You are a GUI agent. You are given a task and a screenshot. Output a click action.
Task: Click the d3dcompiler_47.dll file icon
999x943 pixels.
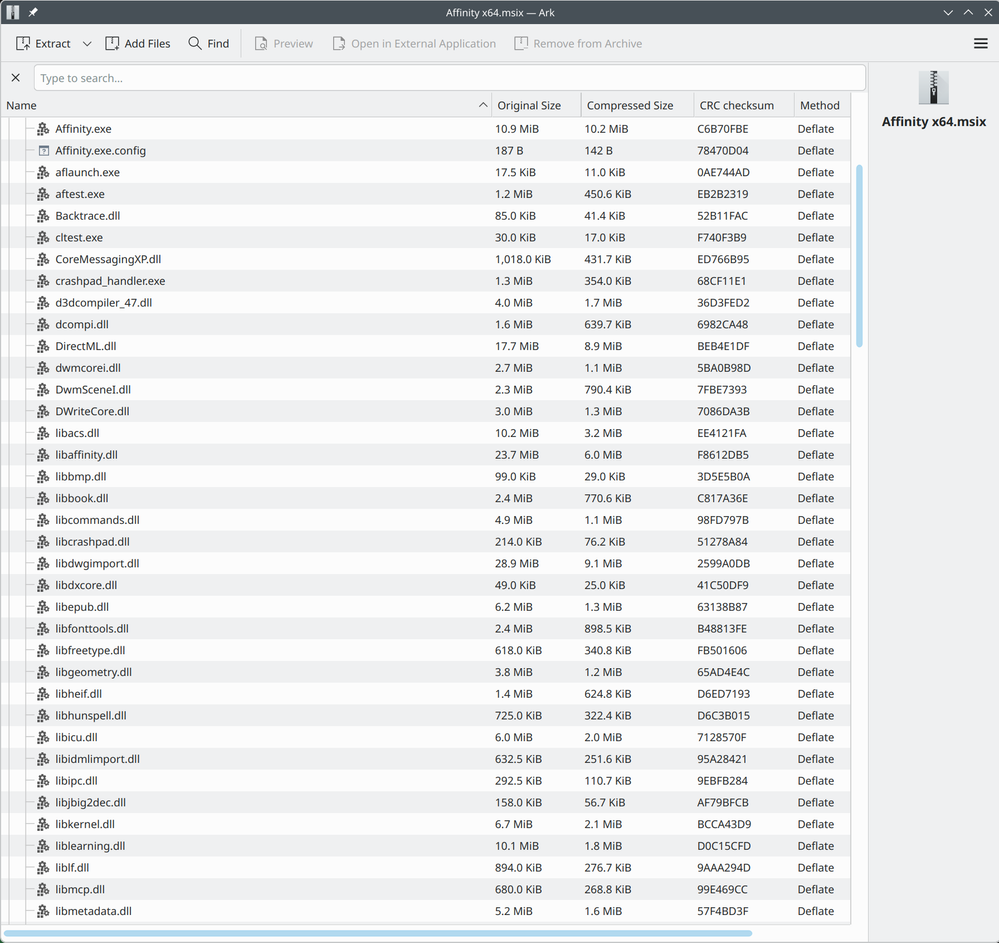[43, 302]
